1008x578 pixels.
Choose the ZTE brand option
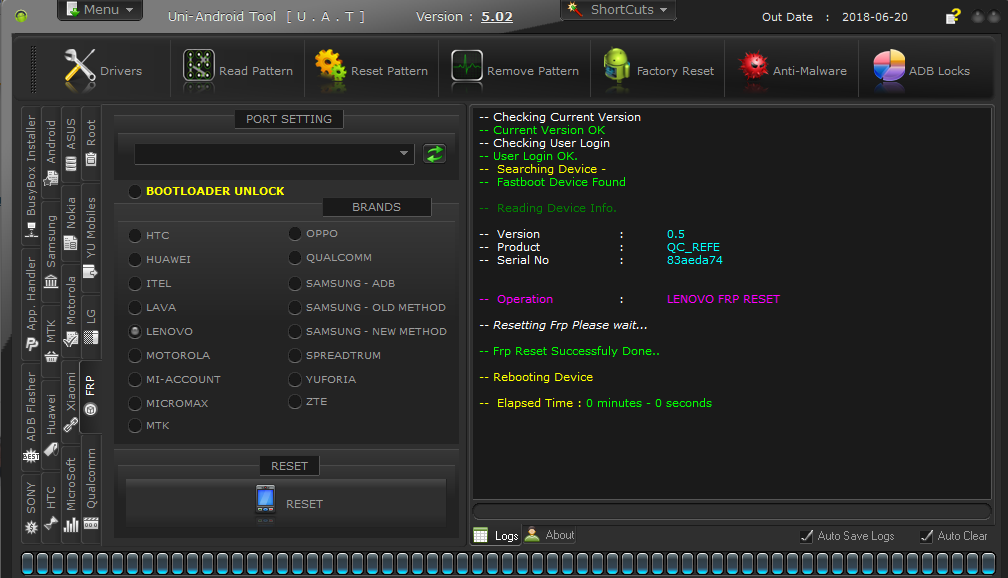295,402
